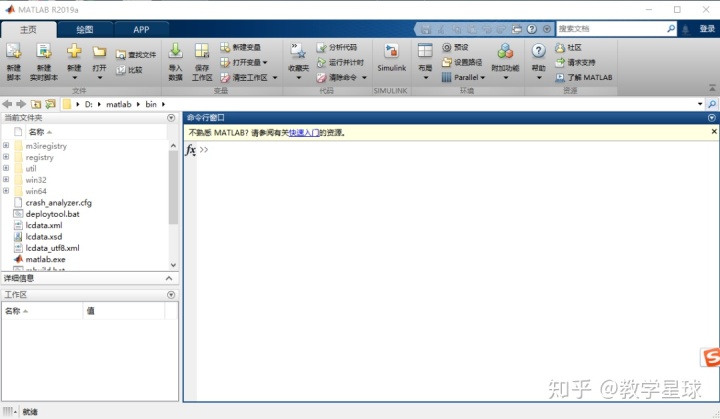Click Compare (比较) in the File section
Viewport: 720px width, 419px height.
[129, 70]
